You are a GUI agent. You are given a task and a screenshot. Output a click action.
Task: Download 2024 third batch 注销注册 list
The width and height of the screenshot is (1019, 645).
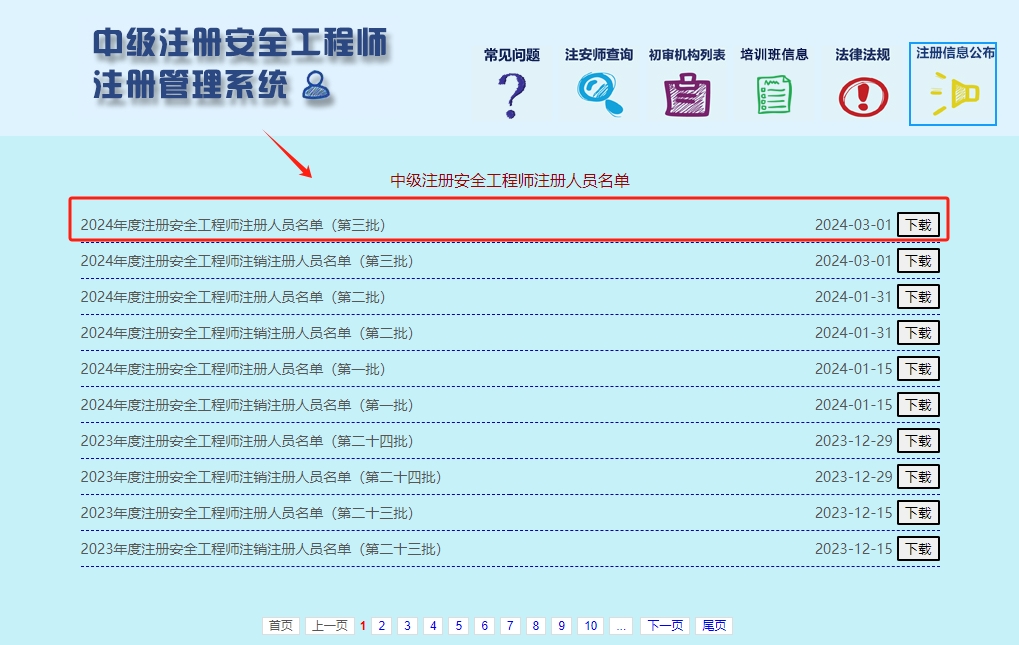(918, 261)
